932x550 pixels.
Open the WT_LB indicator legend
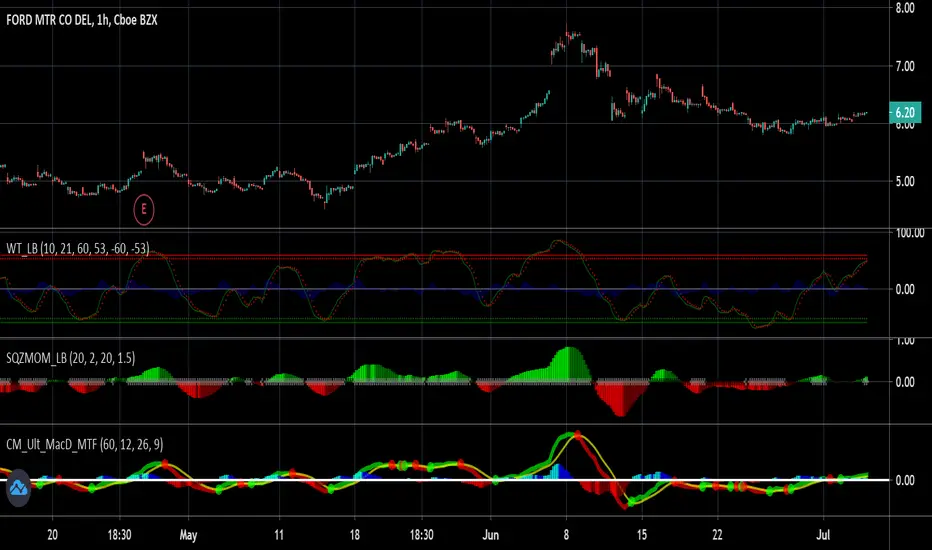click(x=78, y=249)
